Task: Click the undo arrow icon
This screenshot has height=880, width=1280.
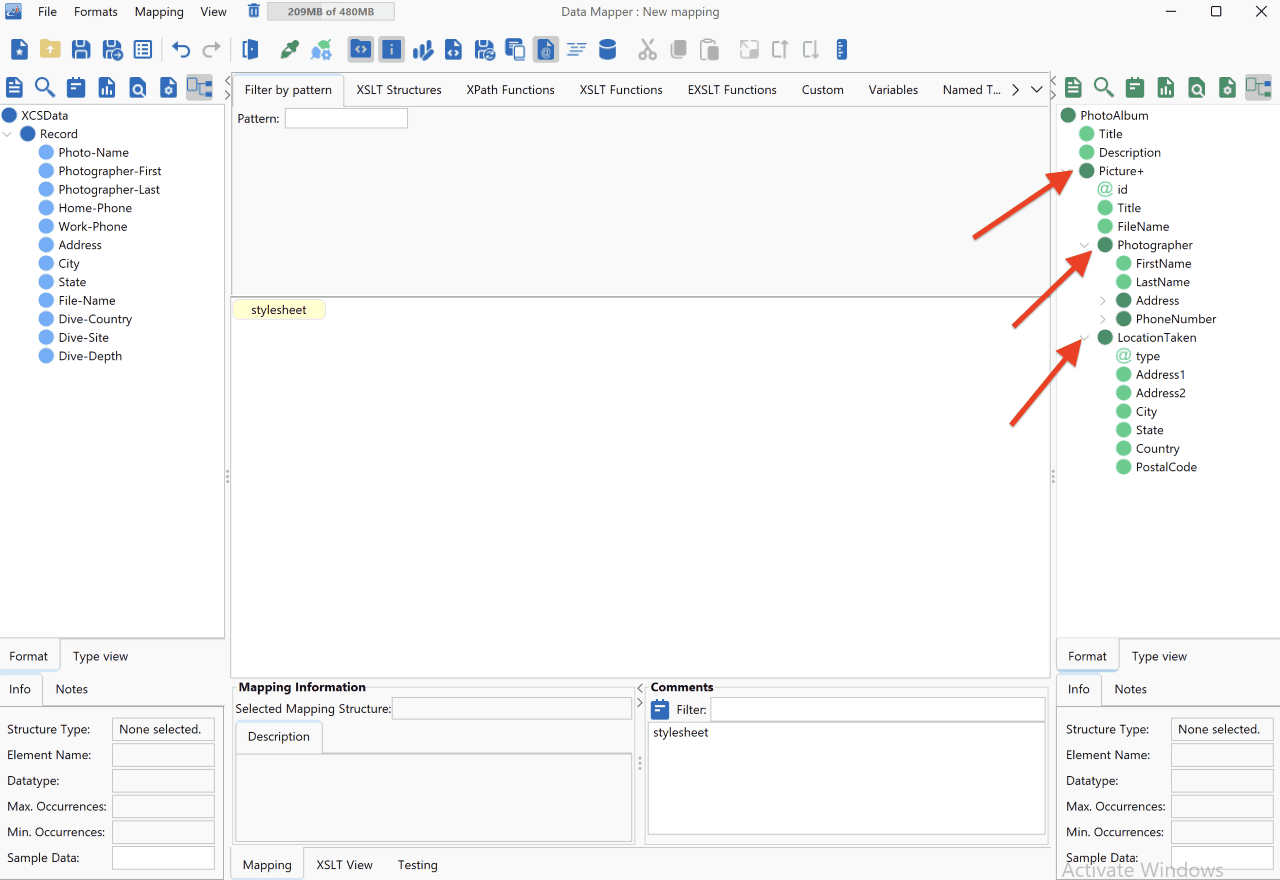Action: point(181,49)
